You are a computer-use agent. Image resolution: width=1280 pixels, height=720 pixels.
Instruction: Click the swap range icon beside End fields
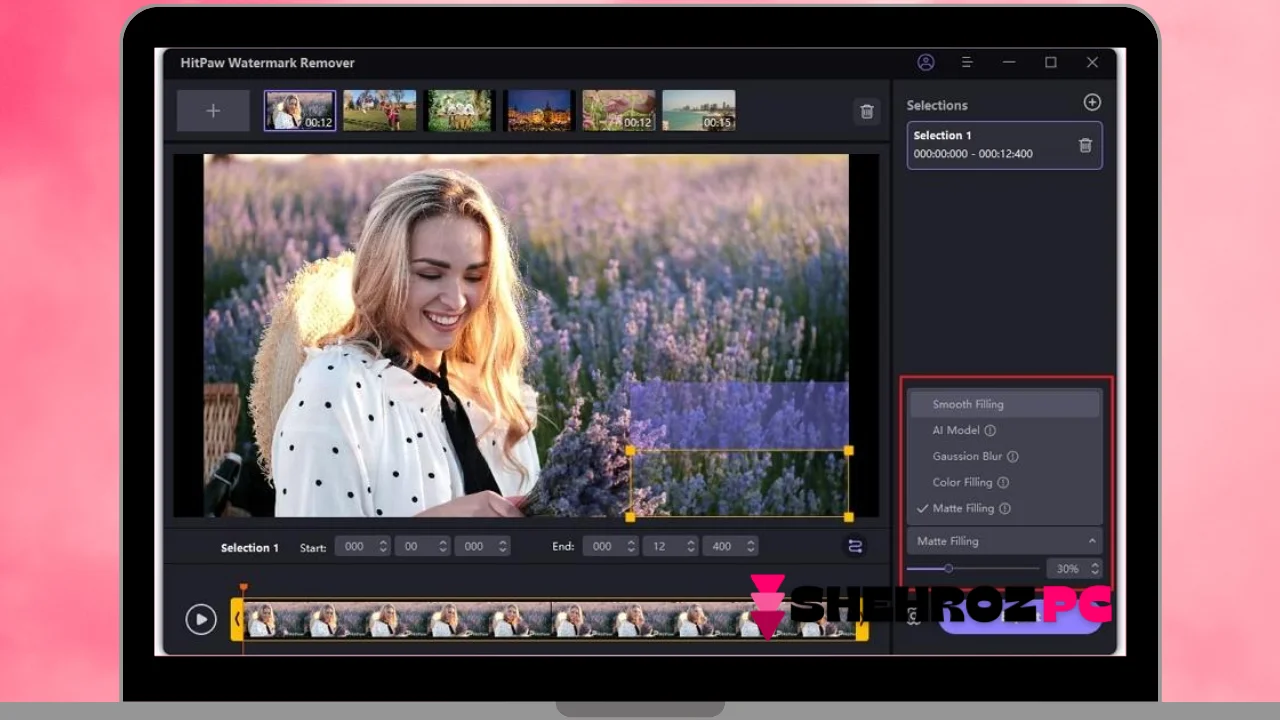(855, 546)
